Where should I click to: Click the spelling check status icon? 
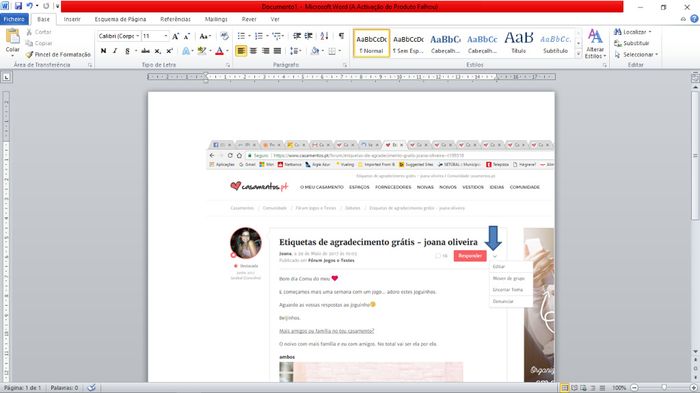pos(92,388)
